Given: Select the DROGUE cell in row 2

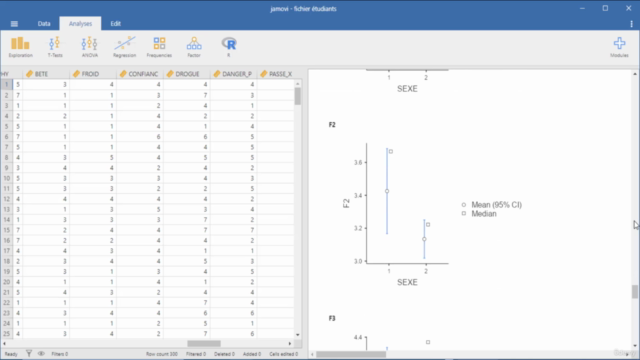Looking at the screenshot, I should (x=187, y=95).
